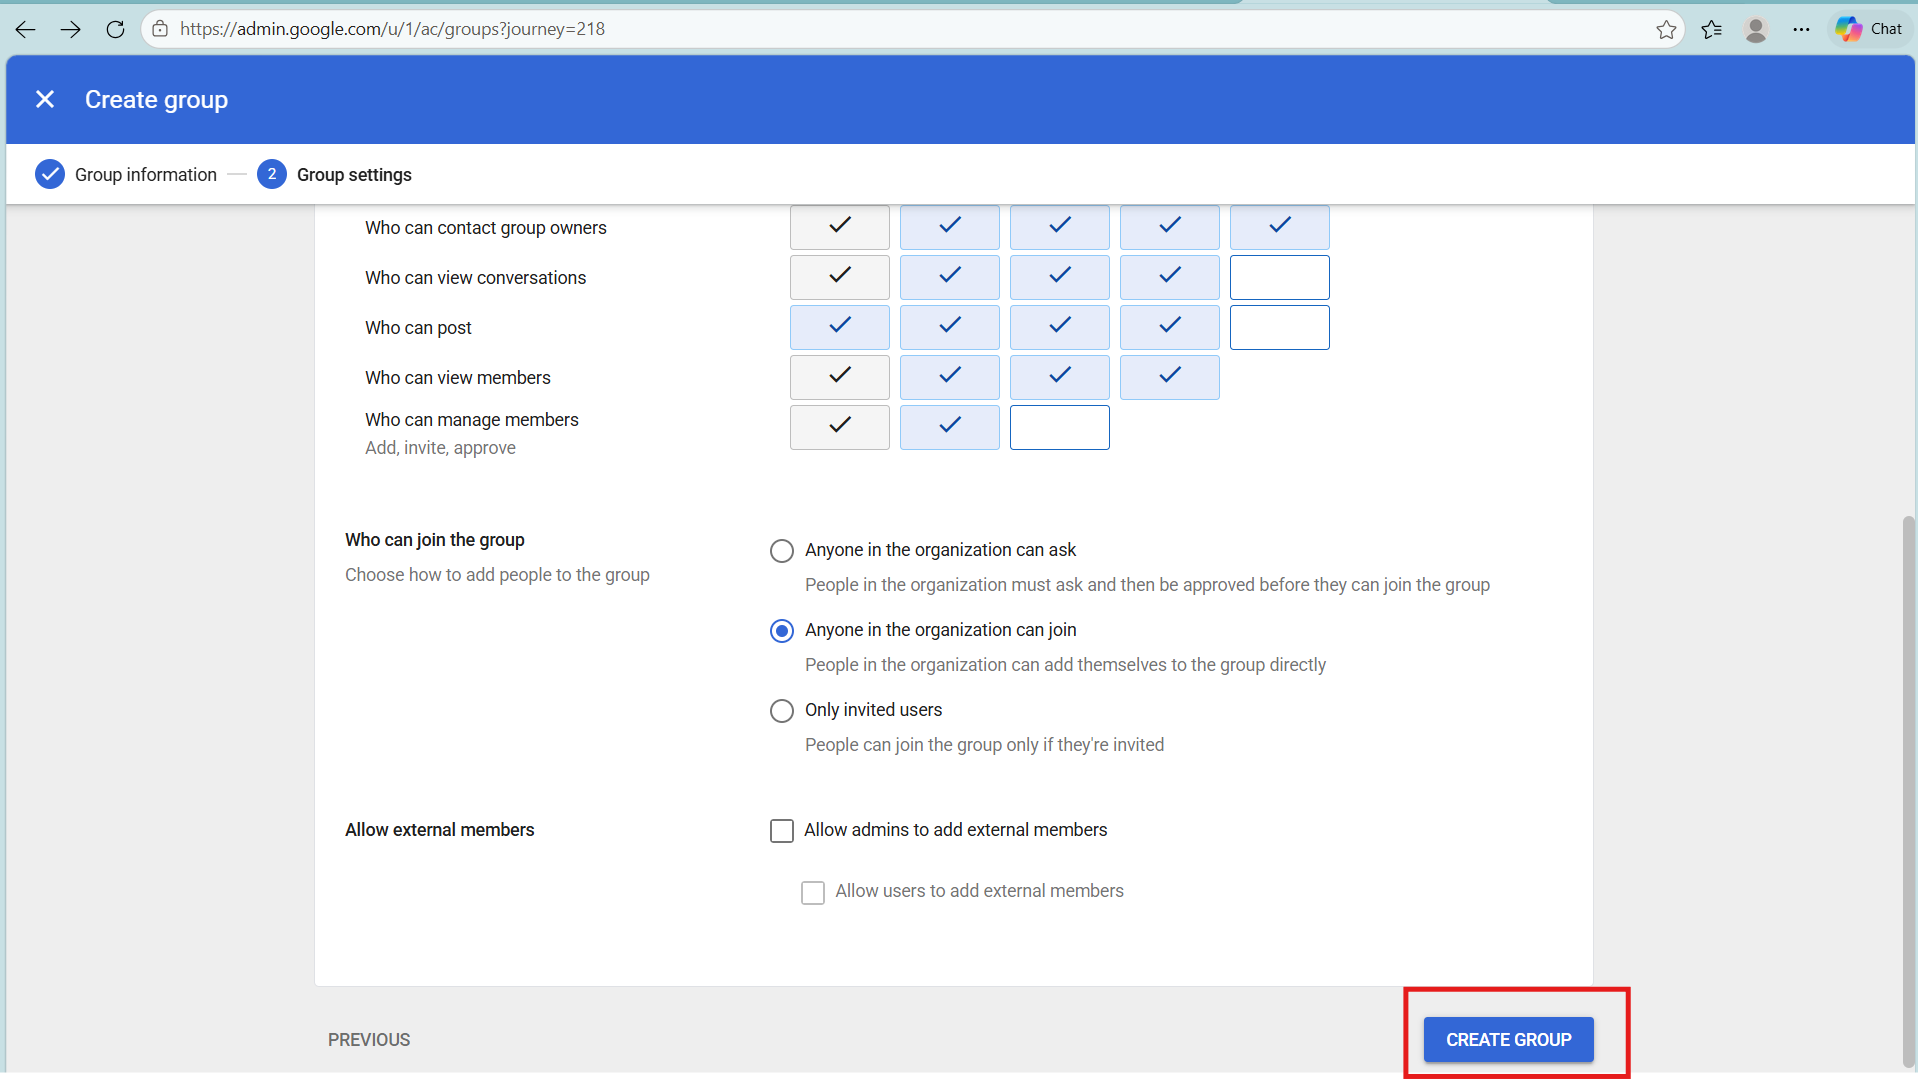Click the PREVIOUS button
The height and width of the screenshot is (1080, 1918).
[x=369, y=1040]
